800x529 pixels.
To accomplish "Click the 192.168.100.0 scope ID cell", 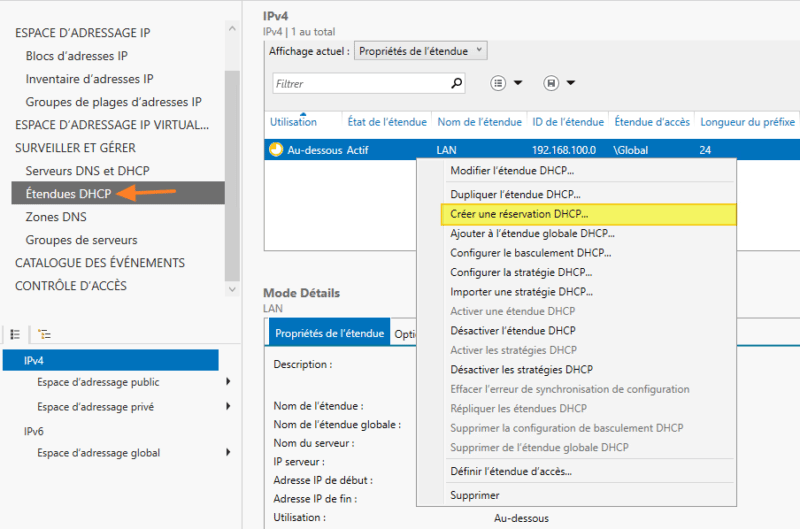I will tap(564, 150).
